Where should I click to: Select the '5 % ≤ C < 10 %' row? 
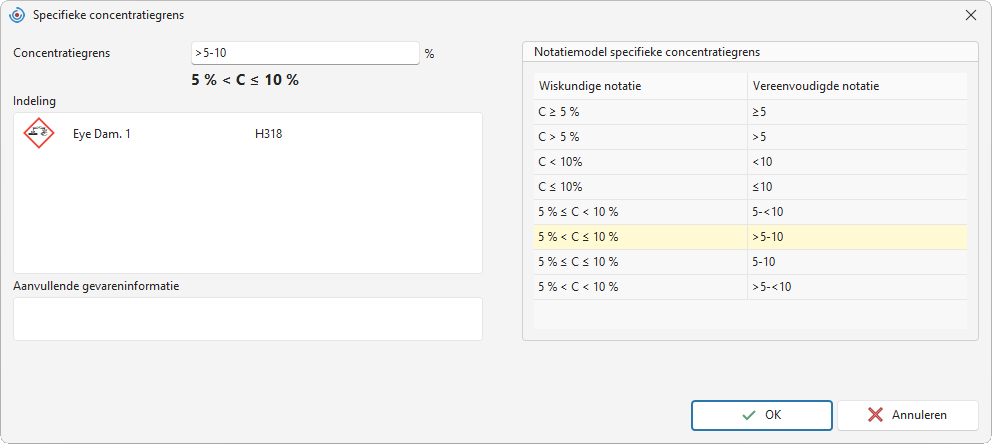coord(750,212)
